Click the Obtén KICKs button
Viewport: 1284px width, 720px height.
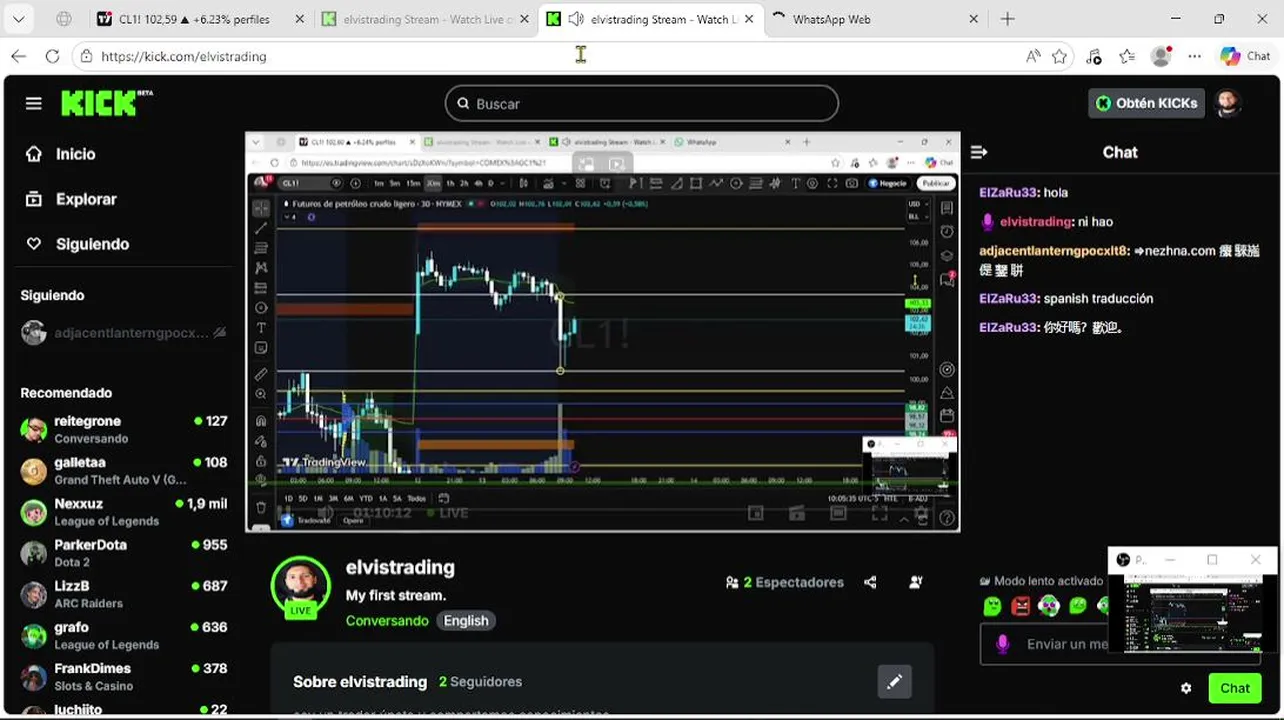pyautogui.click(x=1146, y=103)
